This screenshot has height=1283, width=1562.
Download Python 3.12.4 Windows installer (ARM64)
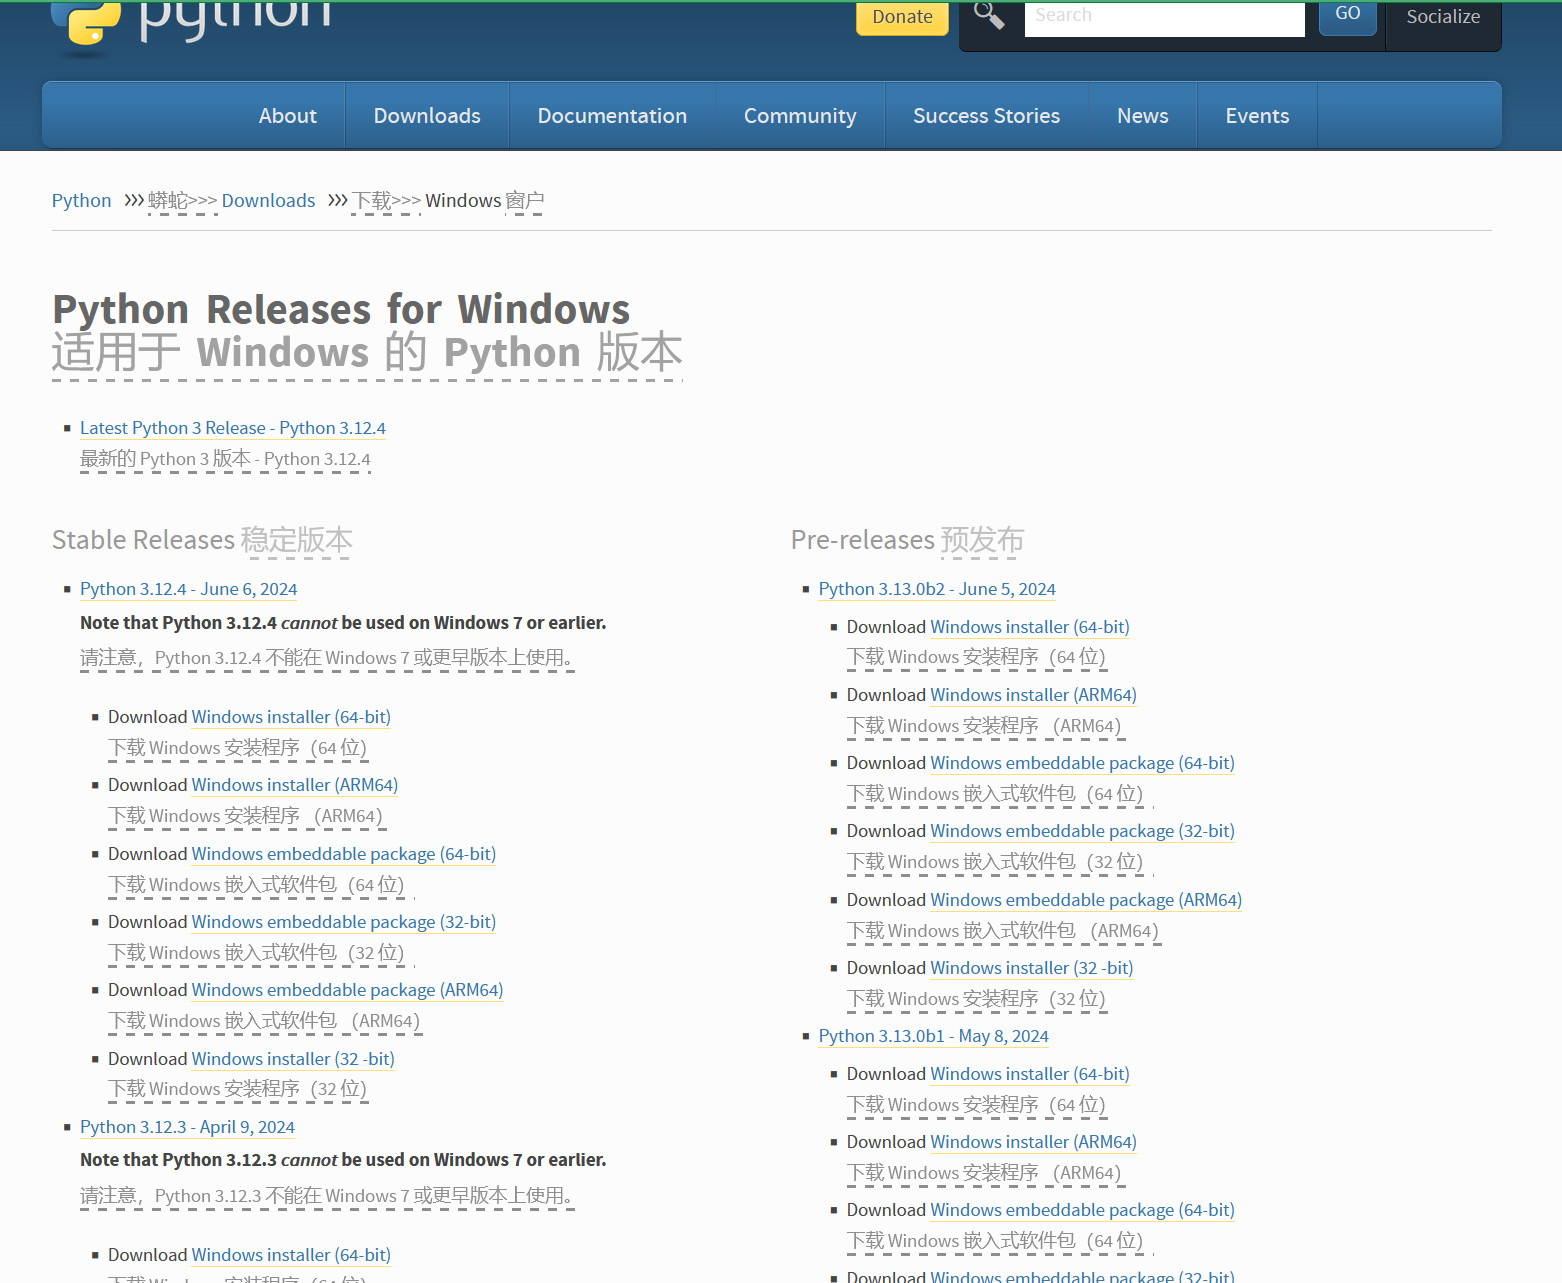294,785
